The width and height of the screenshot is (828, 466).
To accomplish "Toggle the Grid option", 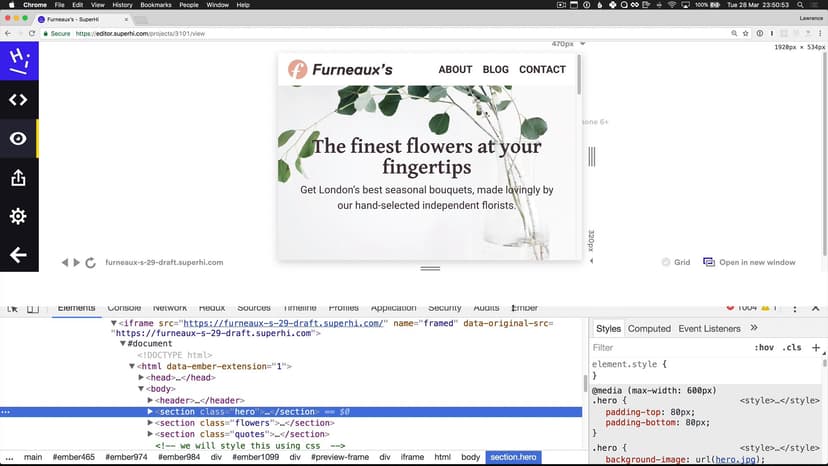I will pyautogui.click(x=666, y=262).
